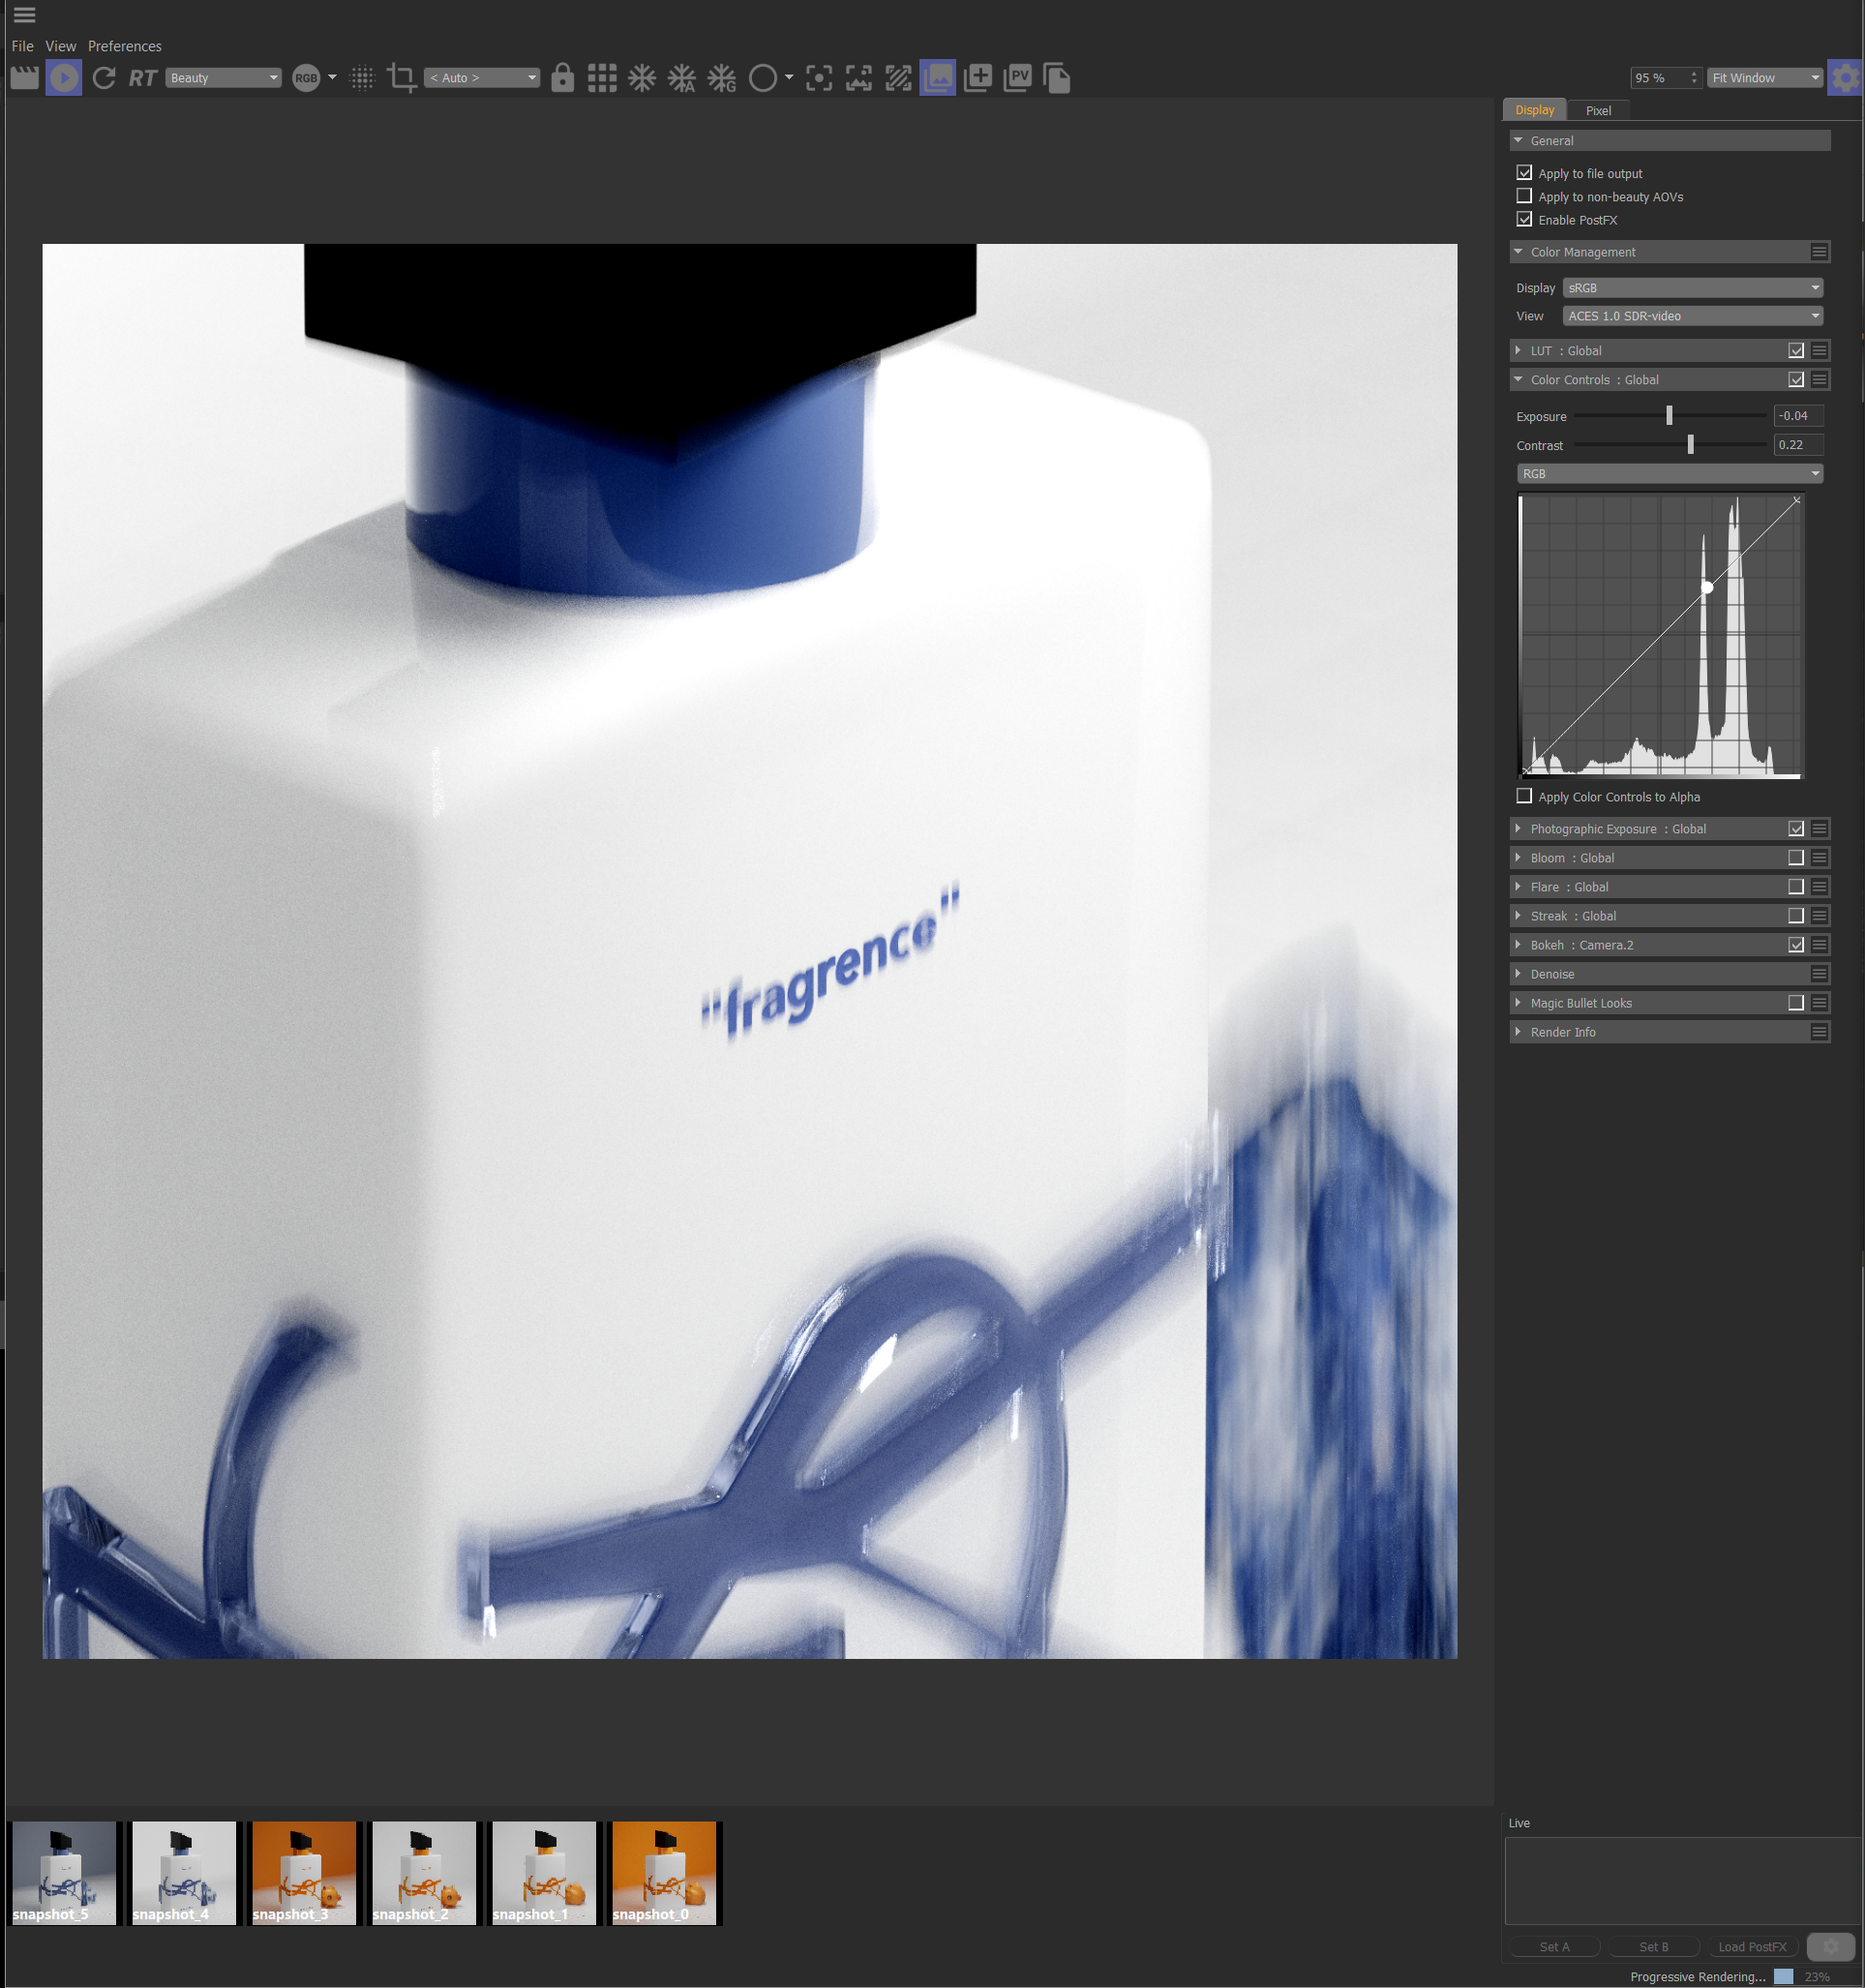Toggle the RT render mode

[x=142, y=78]
